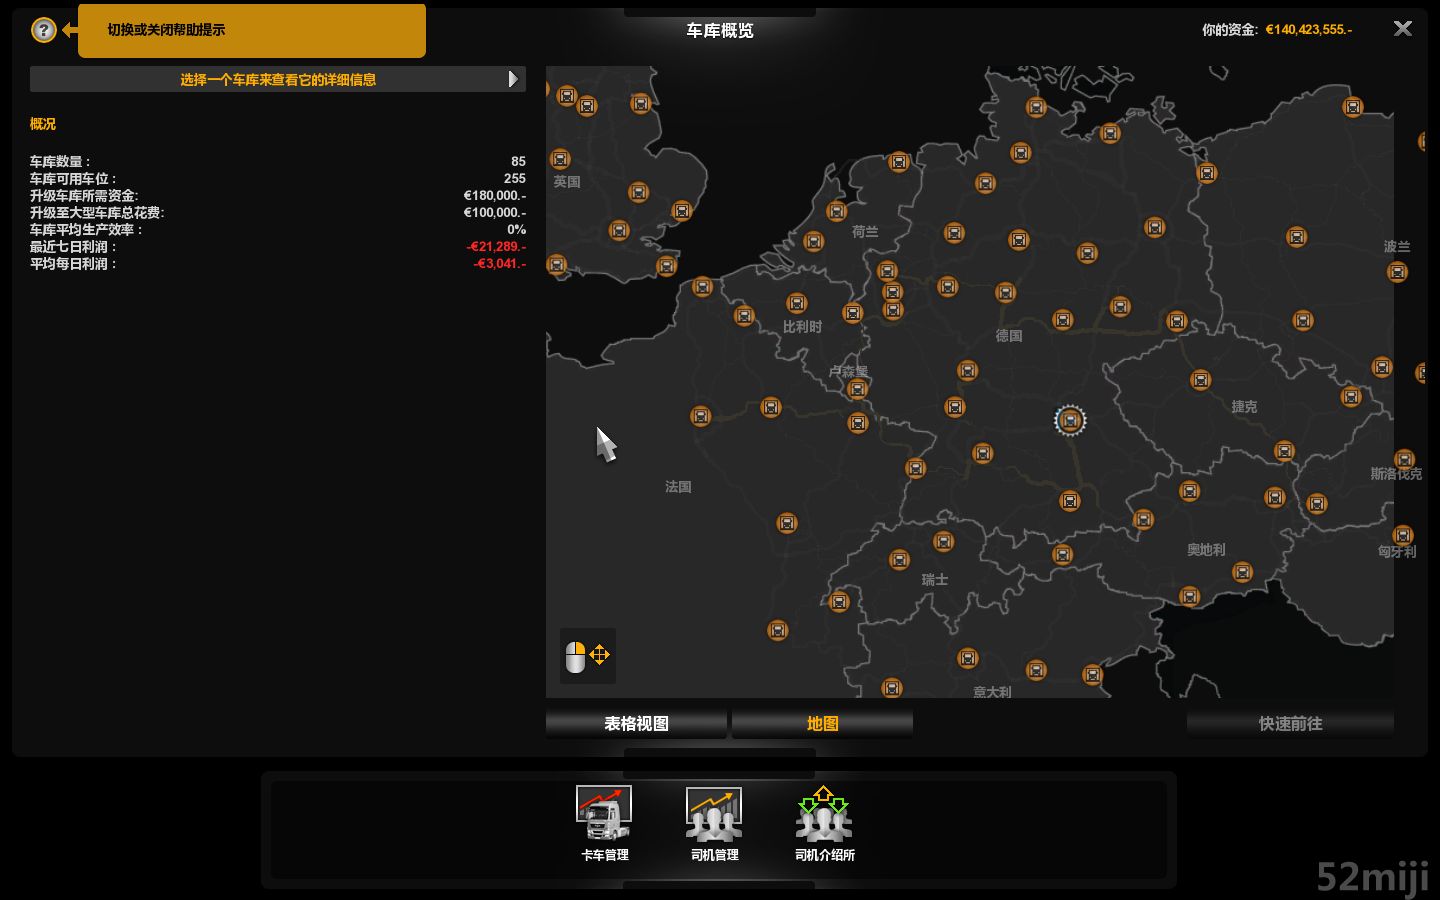This screenshot has width=1440, height=900.
Task: Expand the garage selector arrow
Action: point(513,79)
